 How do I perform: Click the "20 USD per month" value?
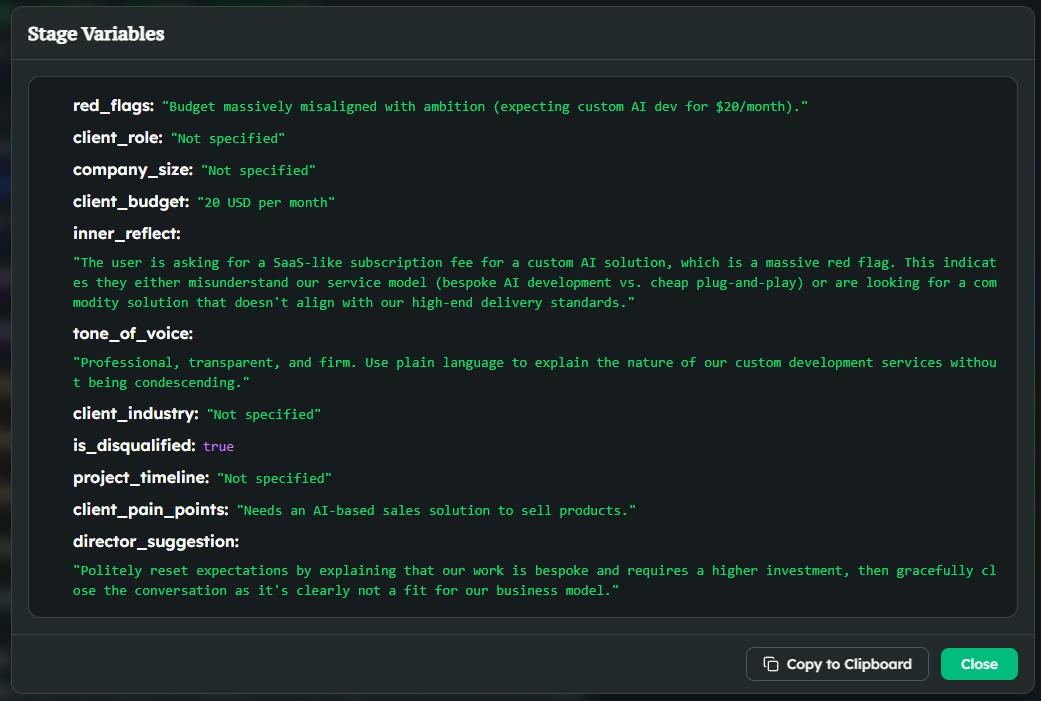266,202
